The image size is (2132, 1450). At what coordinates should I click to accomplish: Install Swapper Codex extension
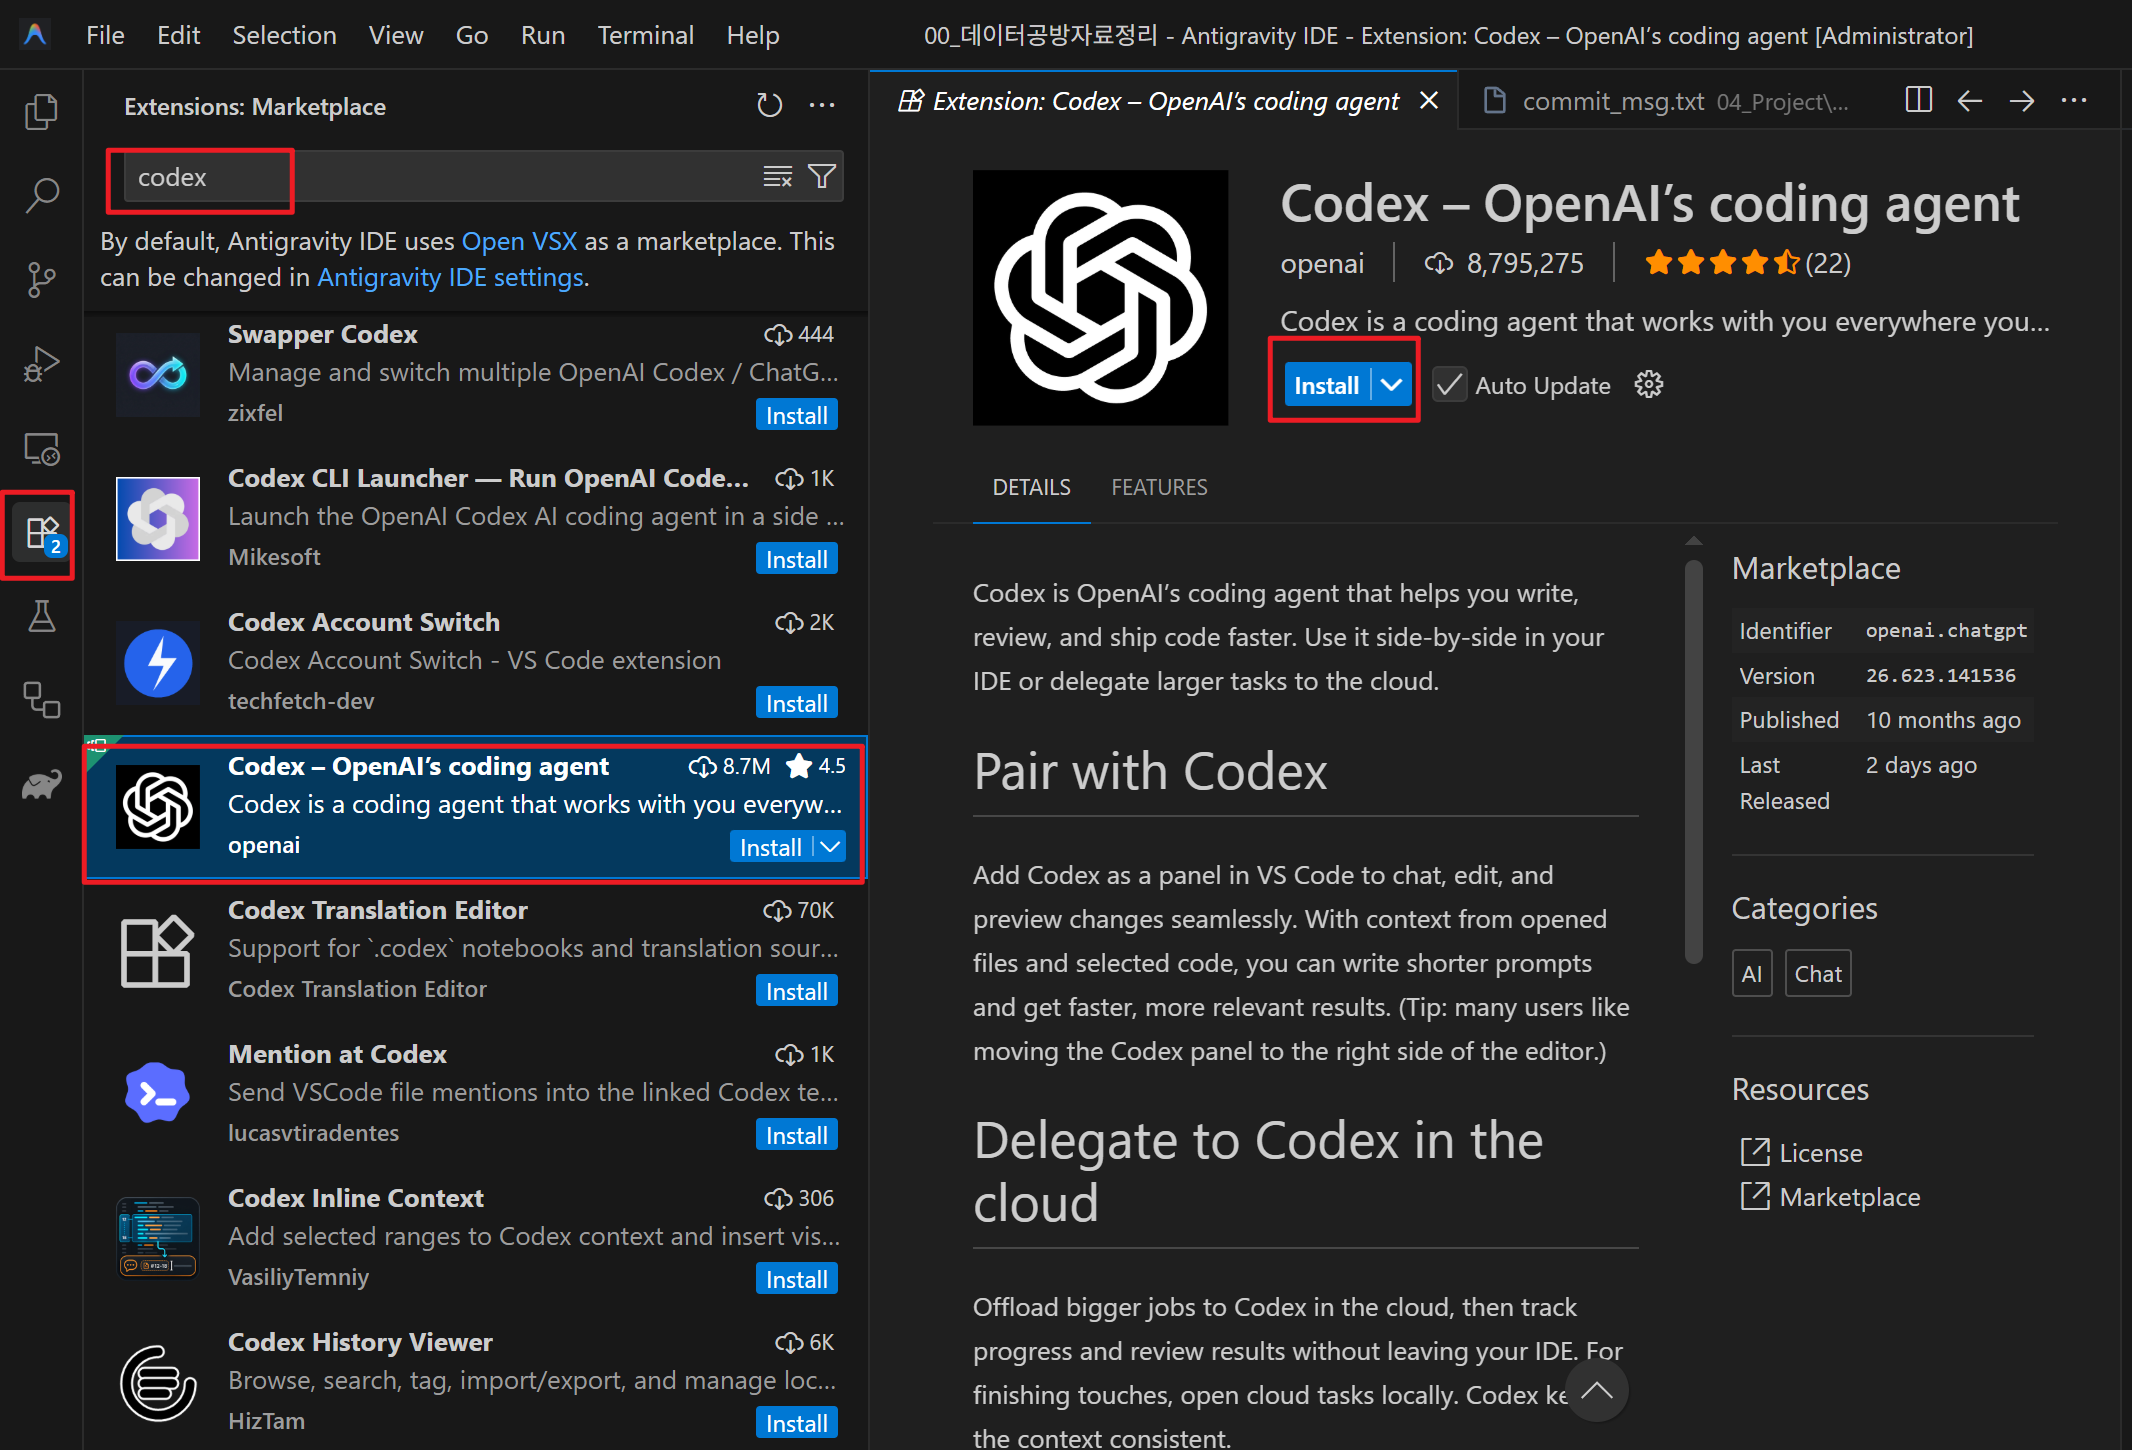pyautogui.click(x=796, y=415)
